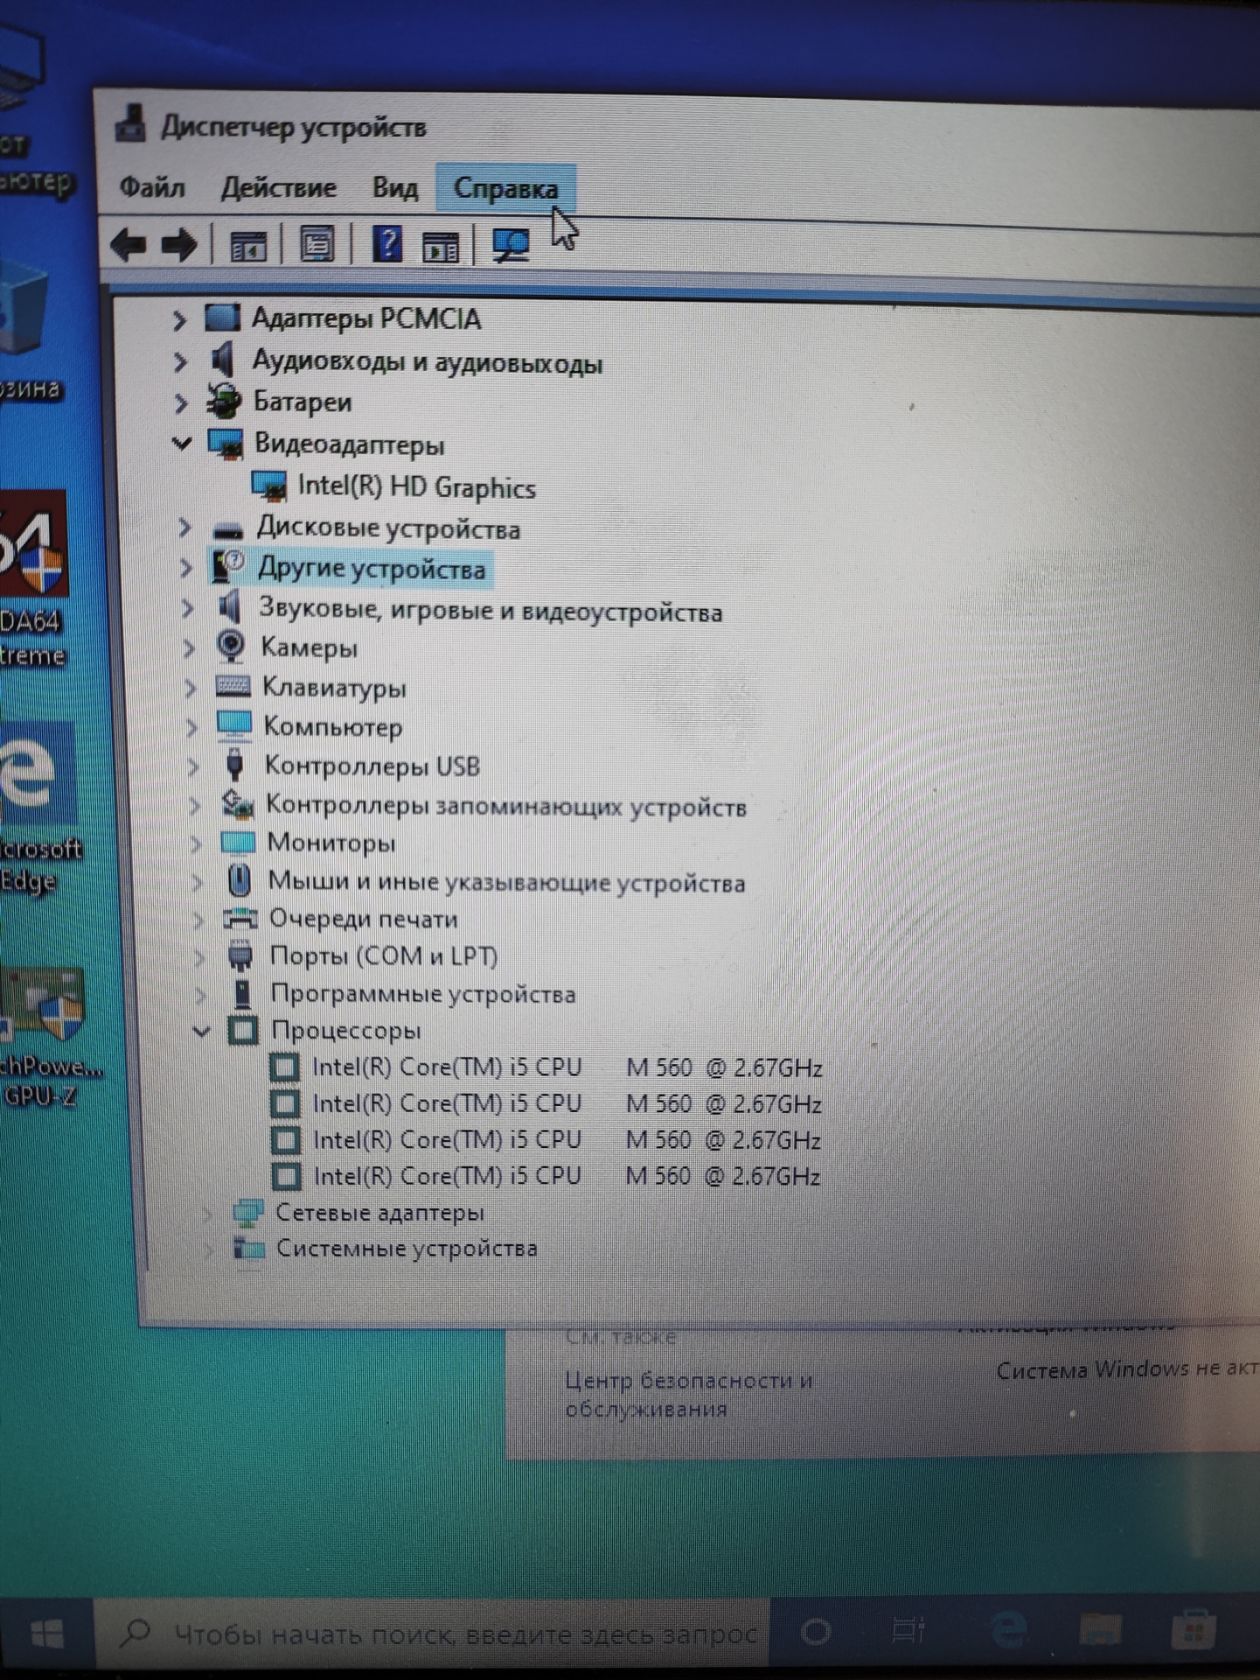This screenshot has width=1260, height=1680.
Task: Select the Intel(R) HD Graphics device
Action: click(x=417, y=487)
